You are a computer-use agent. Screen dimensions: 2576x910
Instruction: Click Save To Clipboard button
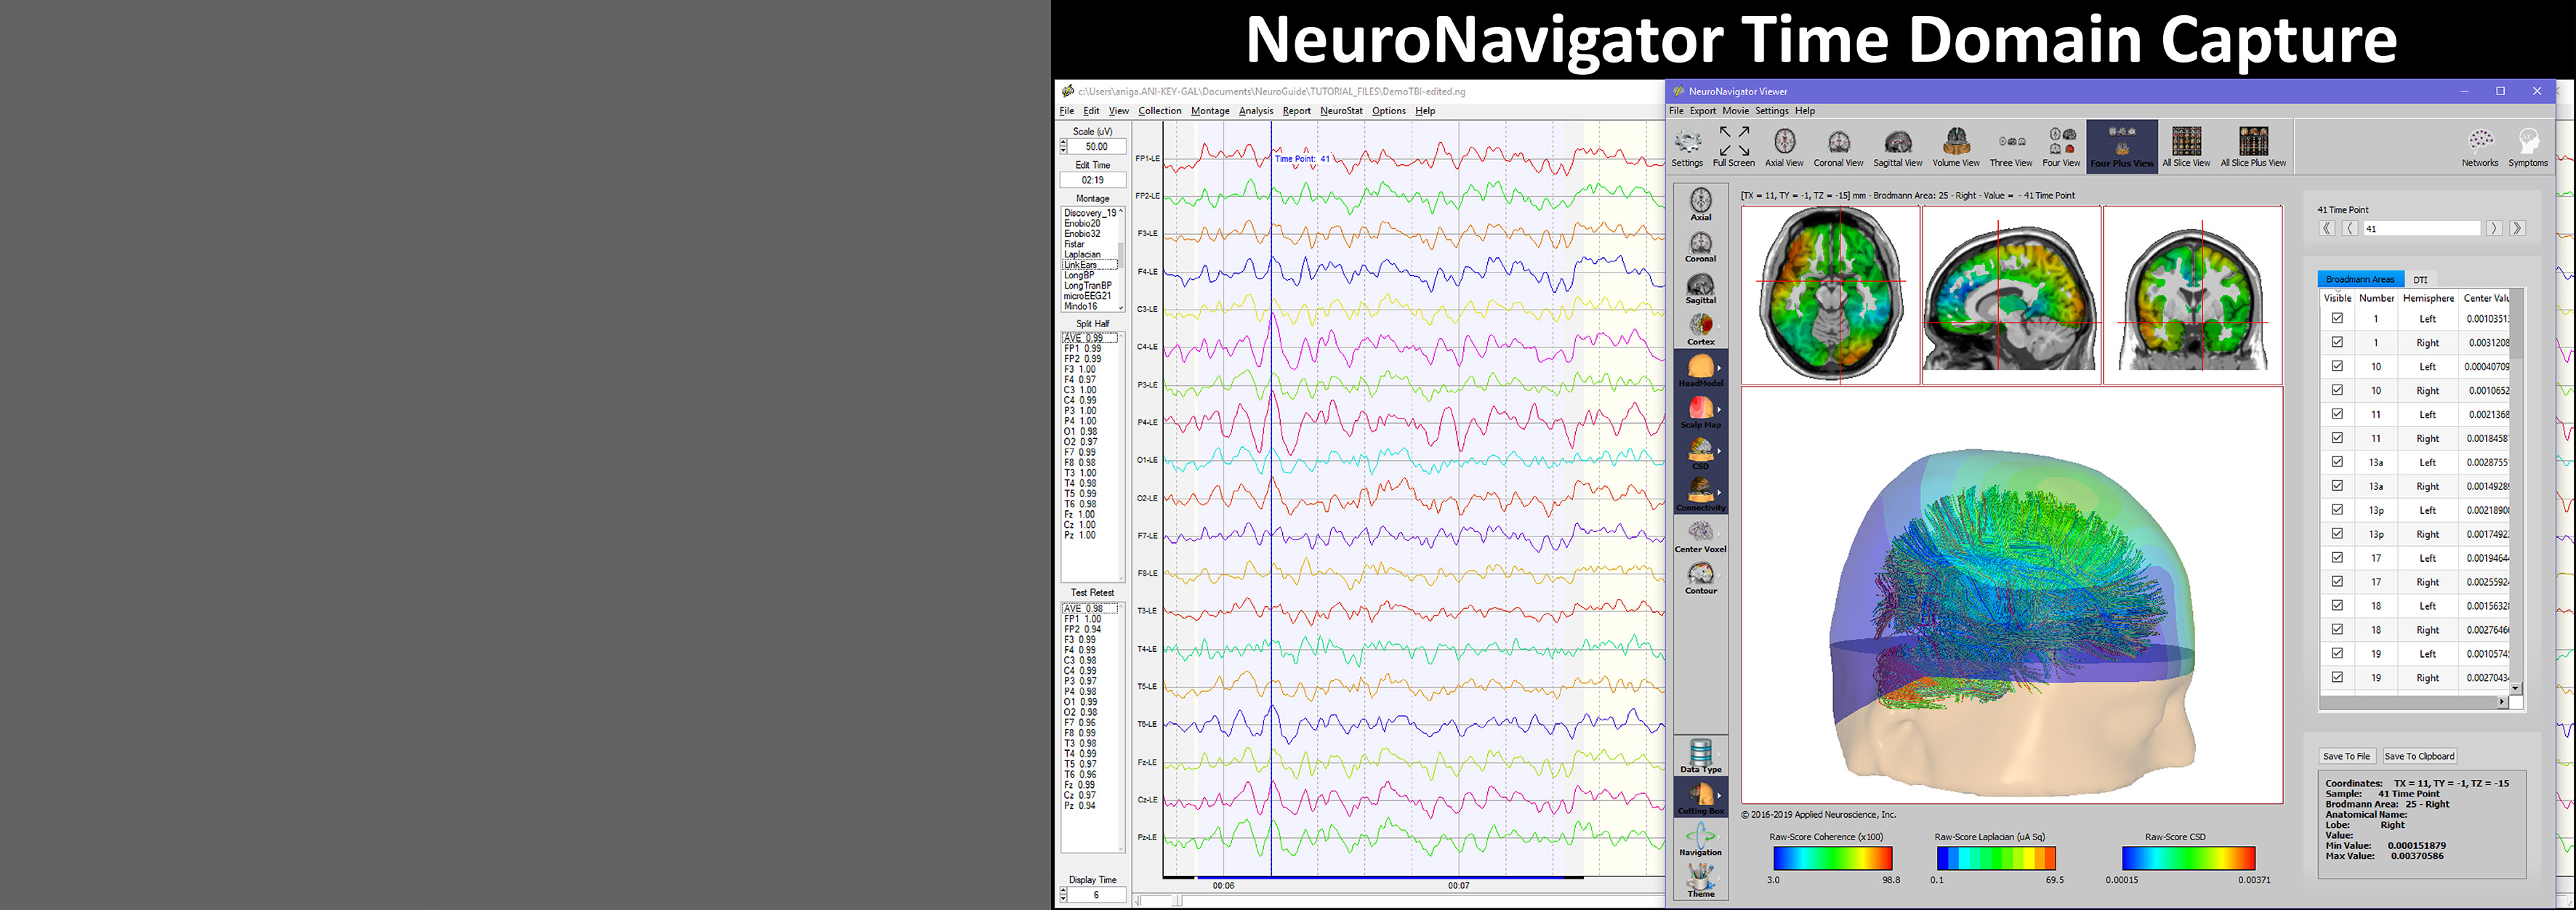[x=2418, y=756]
